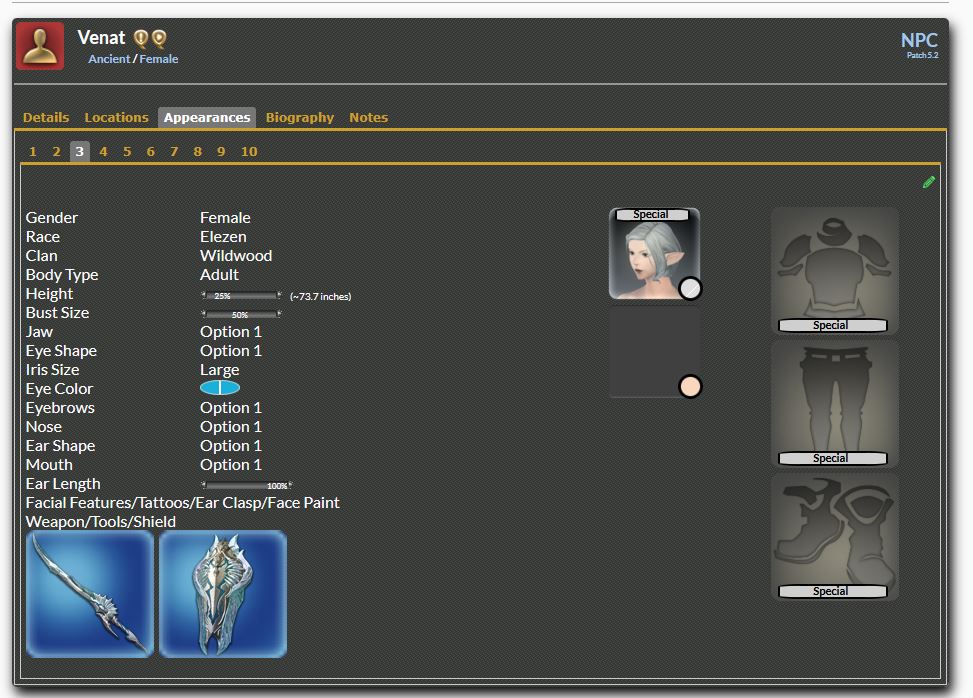
Task: Click the second quest marker icon beside Venat
Action: pyautogui.click(x=159, y=39)
